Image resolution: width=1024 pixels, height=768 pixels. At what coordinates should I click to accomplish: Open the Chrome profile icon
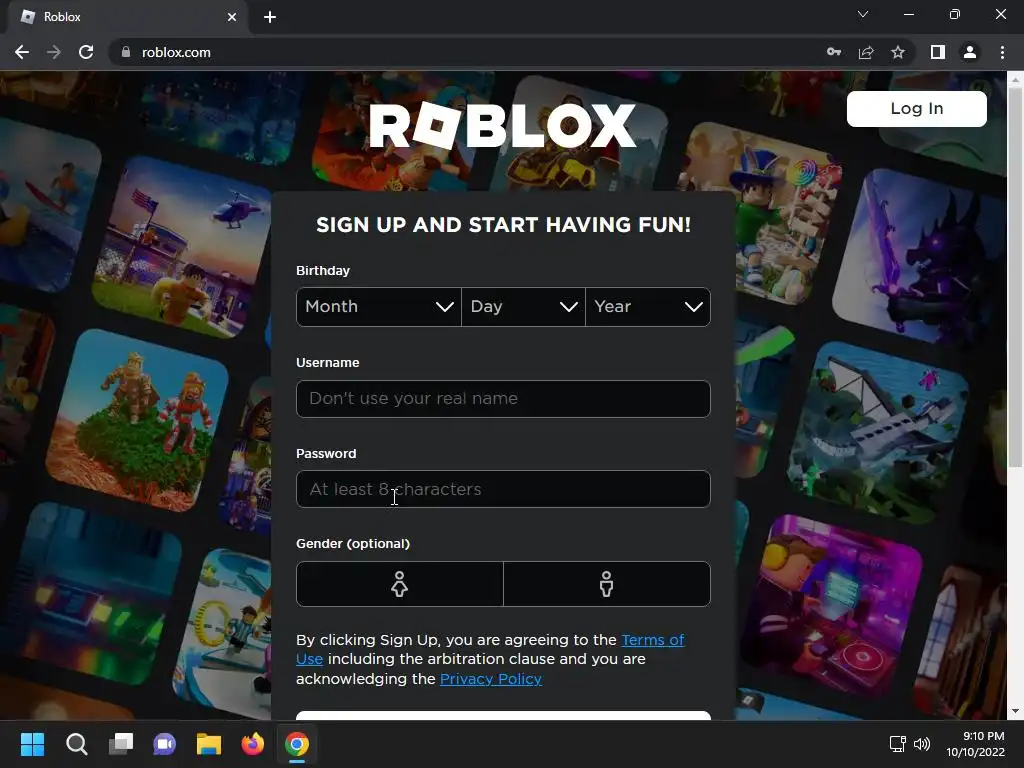[x=970, y=52]
